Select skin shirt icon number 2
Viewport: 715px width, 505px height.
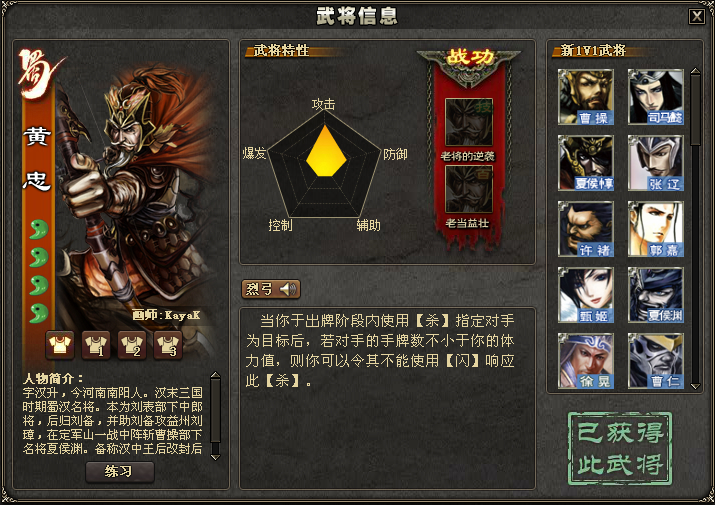[x=132, y=345]
